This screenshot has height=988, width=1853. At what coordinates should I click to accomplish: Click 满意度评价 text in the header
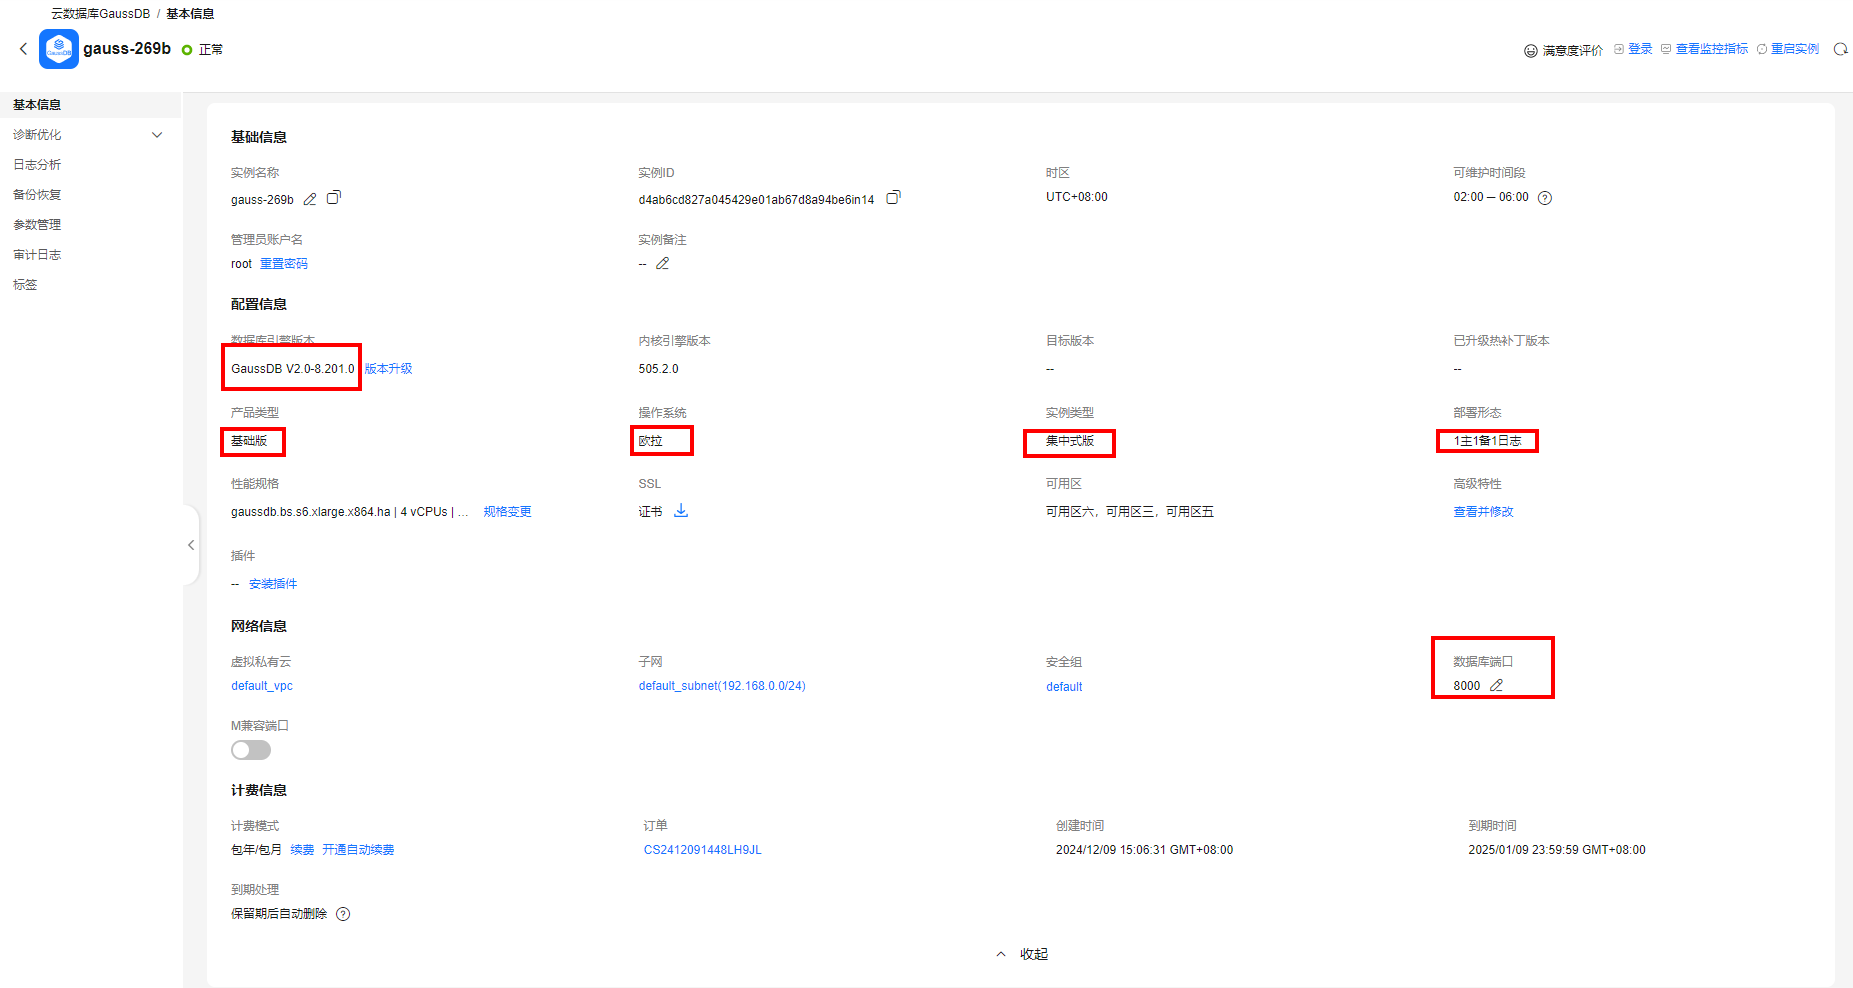1572,51
